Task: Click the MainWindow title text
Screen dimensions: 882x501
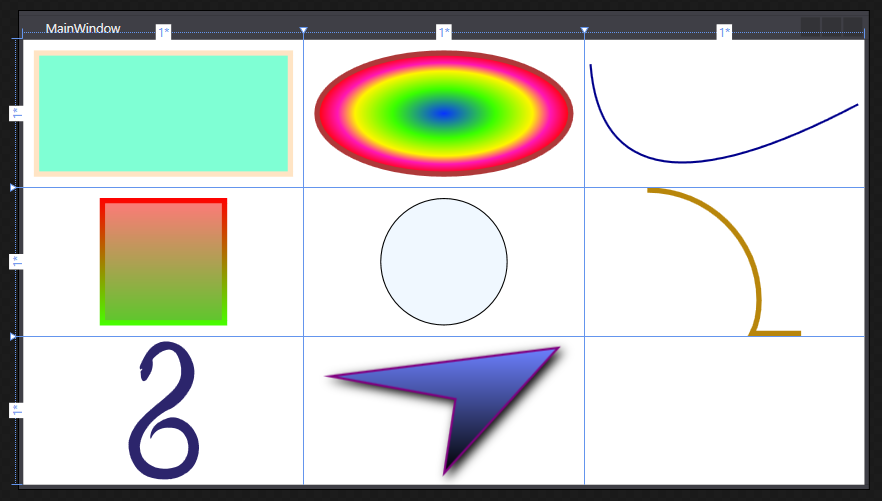Action: point(83,28)
